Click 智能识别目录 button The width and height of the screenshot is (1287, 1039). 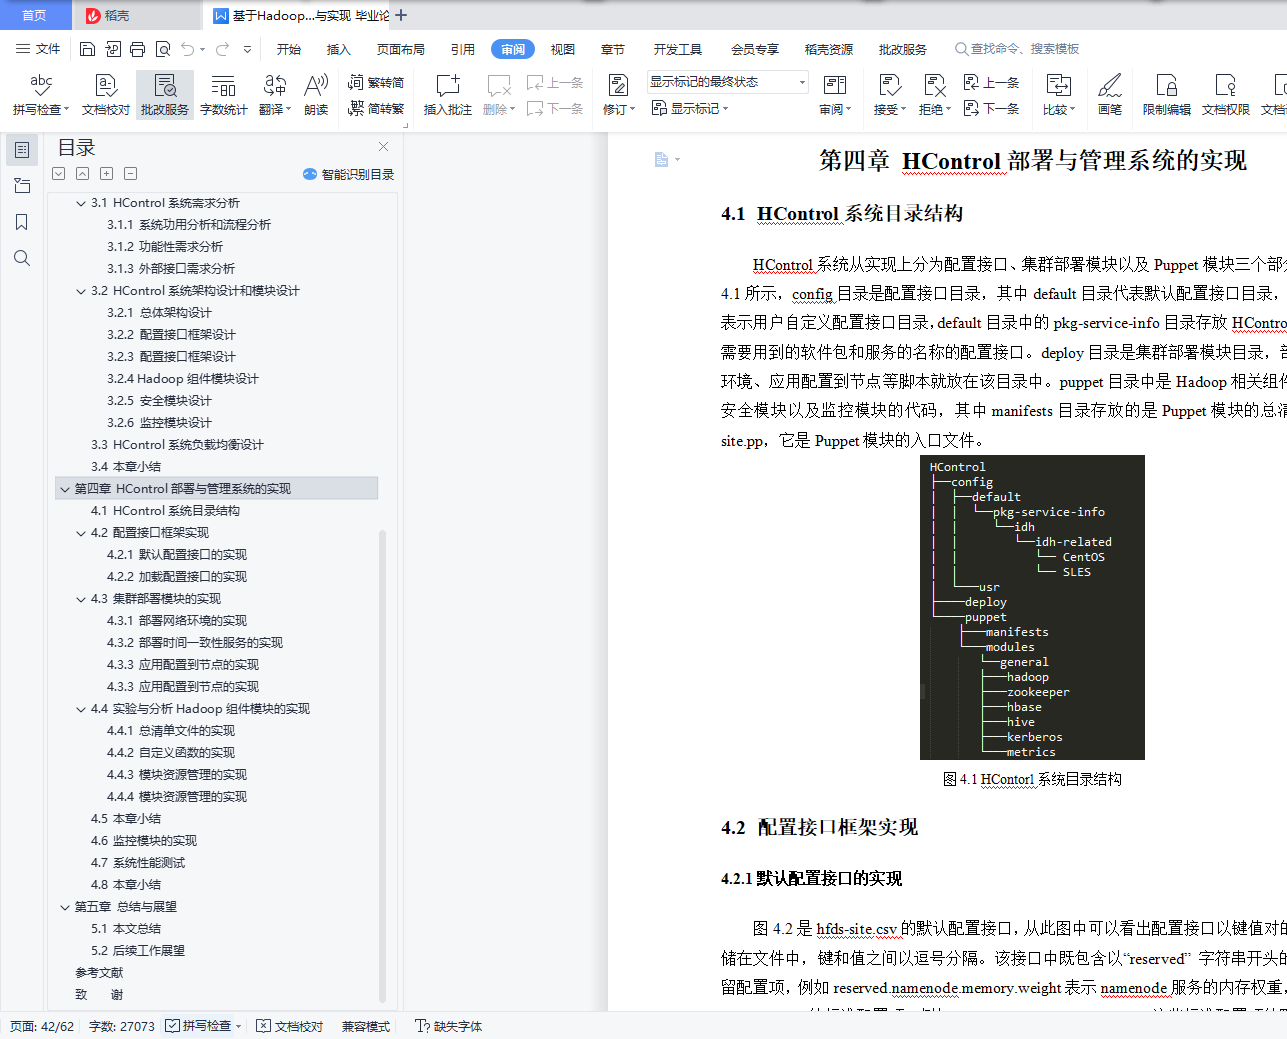(x=348, y=174)
